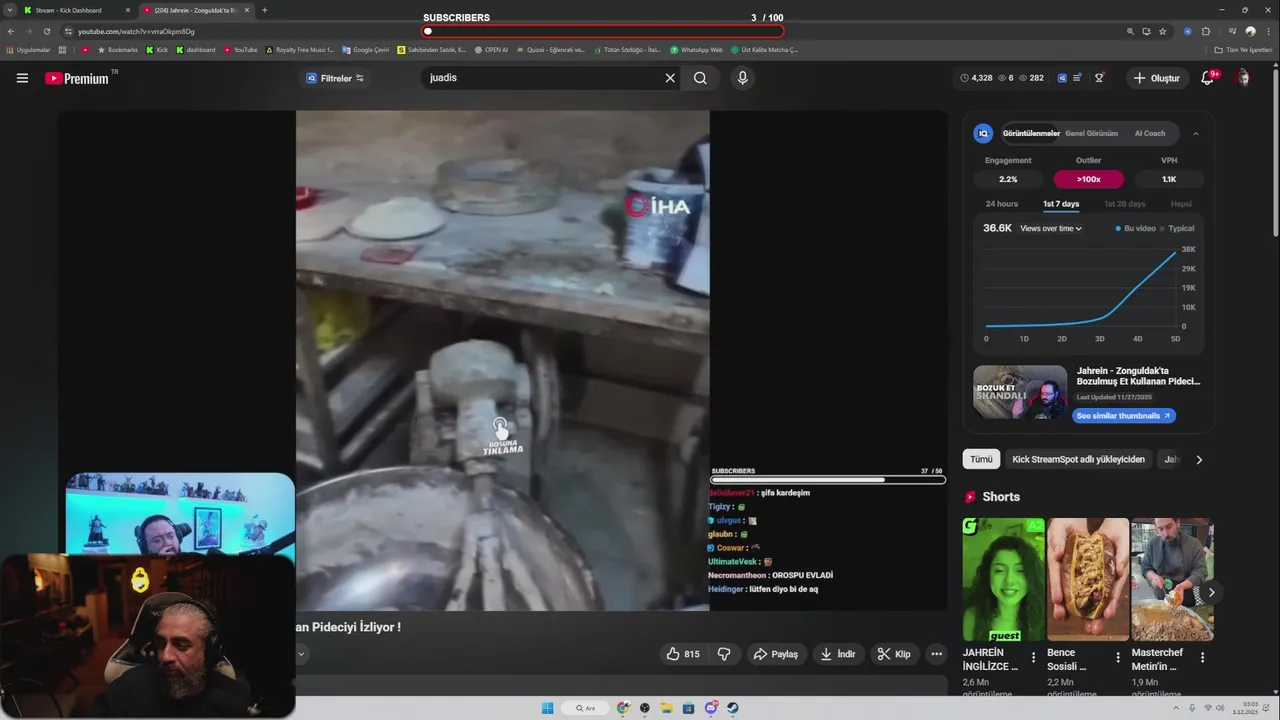This screenshot has width=1280, height=720.
Task: Collapse the vidIQ panel with chevron
Action: (x=1195, y=133)
